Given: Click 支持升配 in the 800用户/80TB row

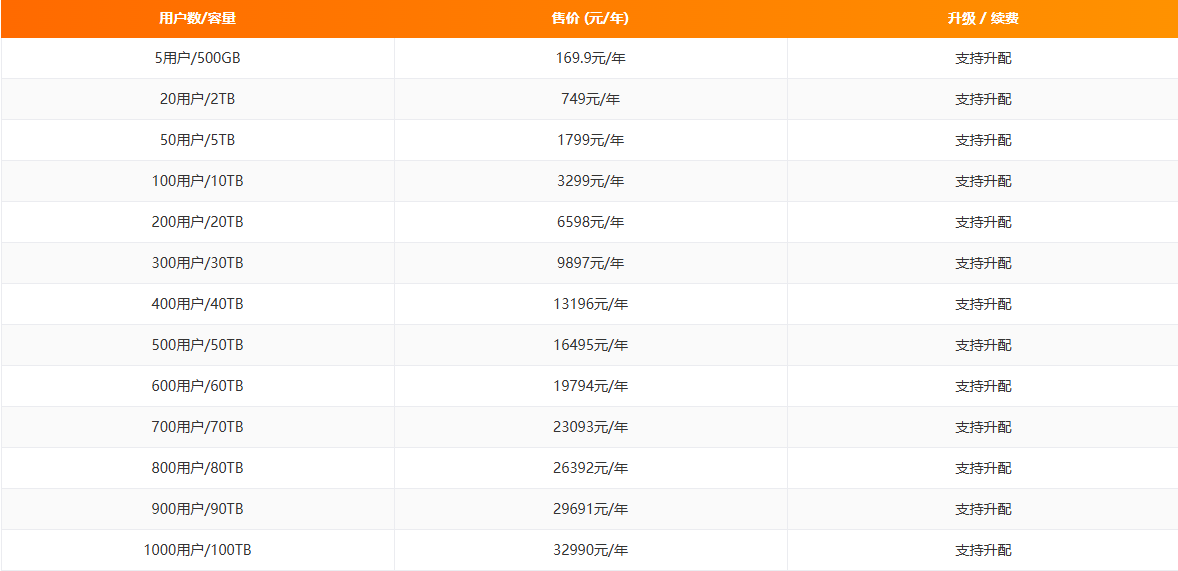Looking at the screenshot, I should point(983,468).
